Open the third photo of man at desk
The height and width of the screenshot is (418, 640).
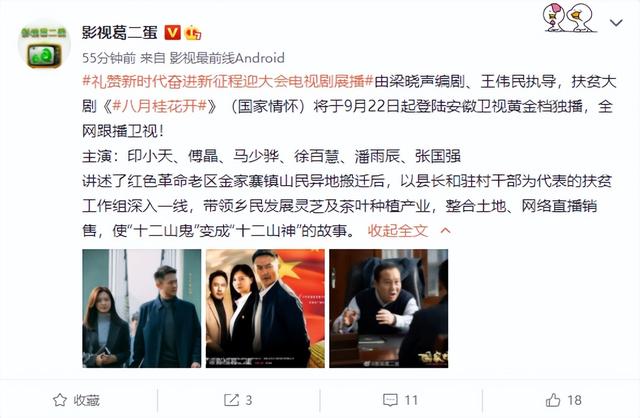pos(389,309)
